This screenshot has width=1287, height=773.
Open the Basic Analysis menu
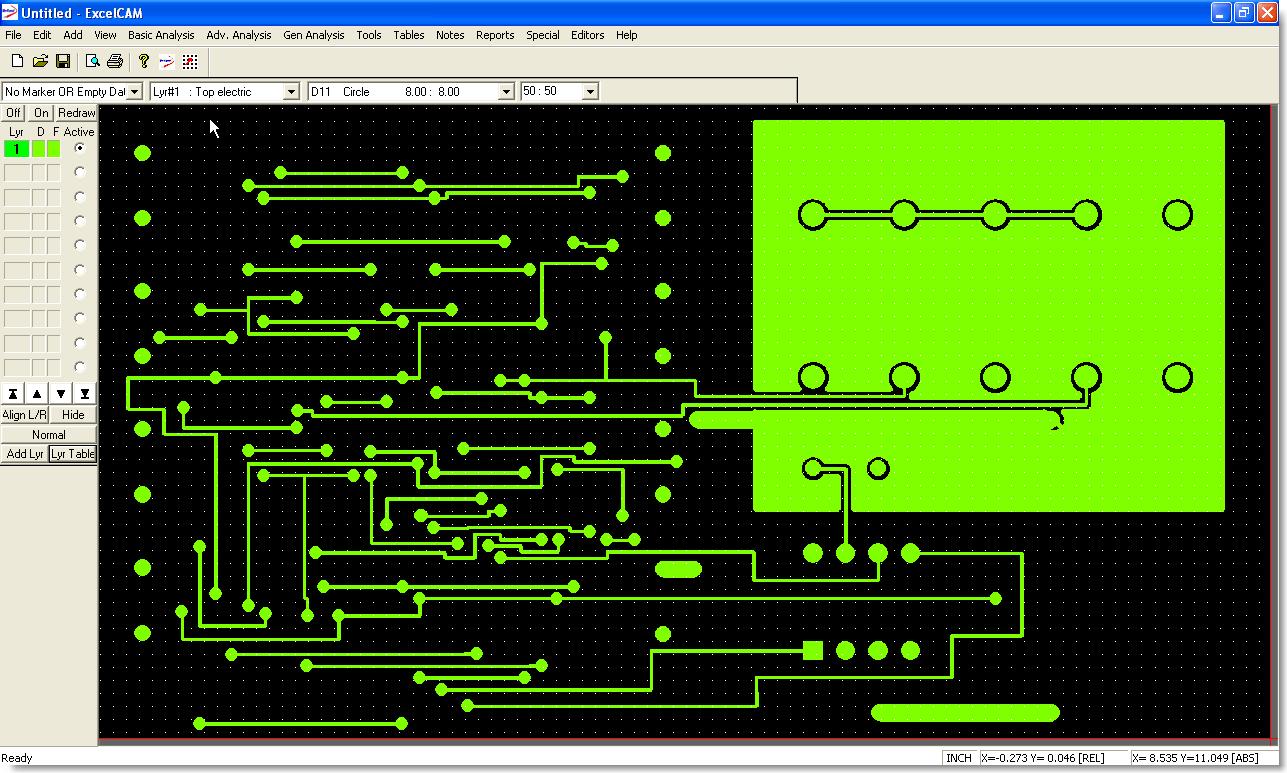click(x=161, y=35)
